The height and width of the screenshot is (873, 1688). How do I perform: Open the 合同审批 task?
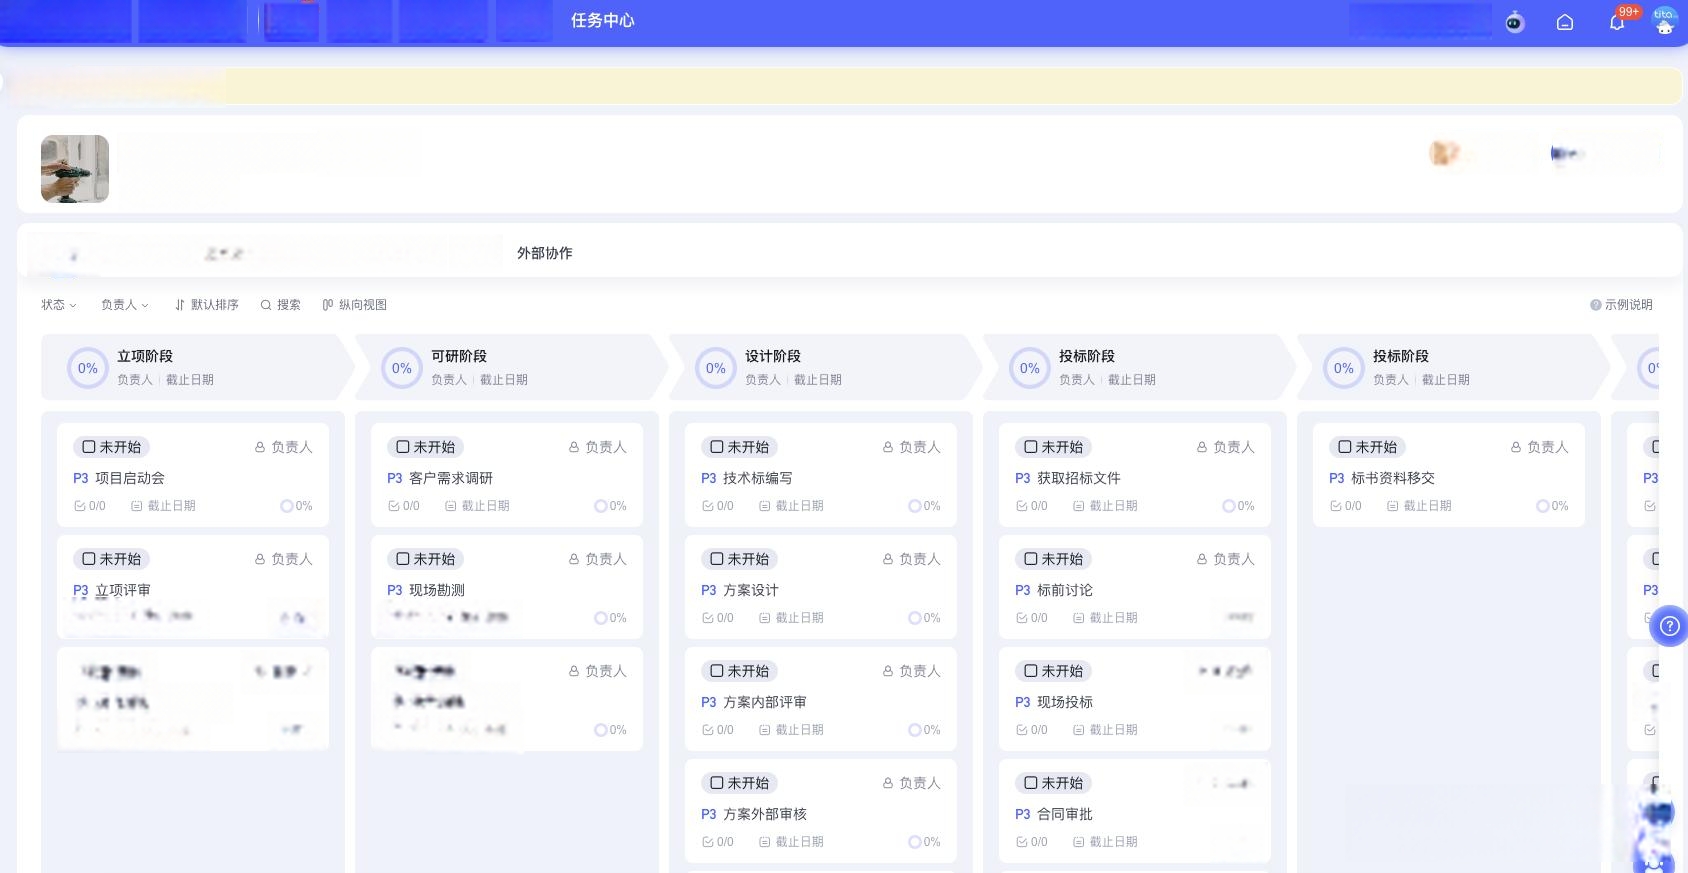(1065, 814)
